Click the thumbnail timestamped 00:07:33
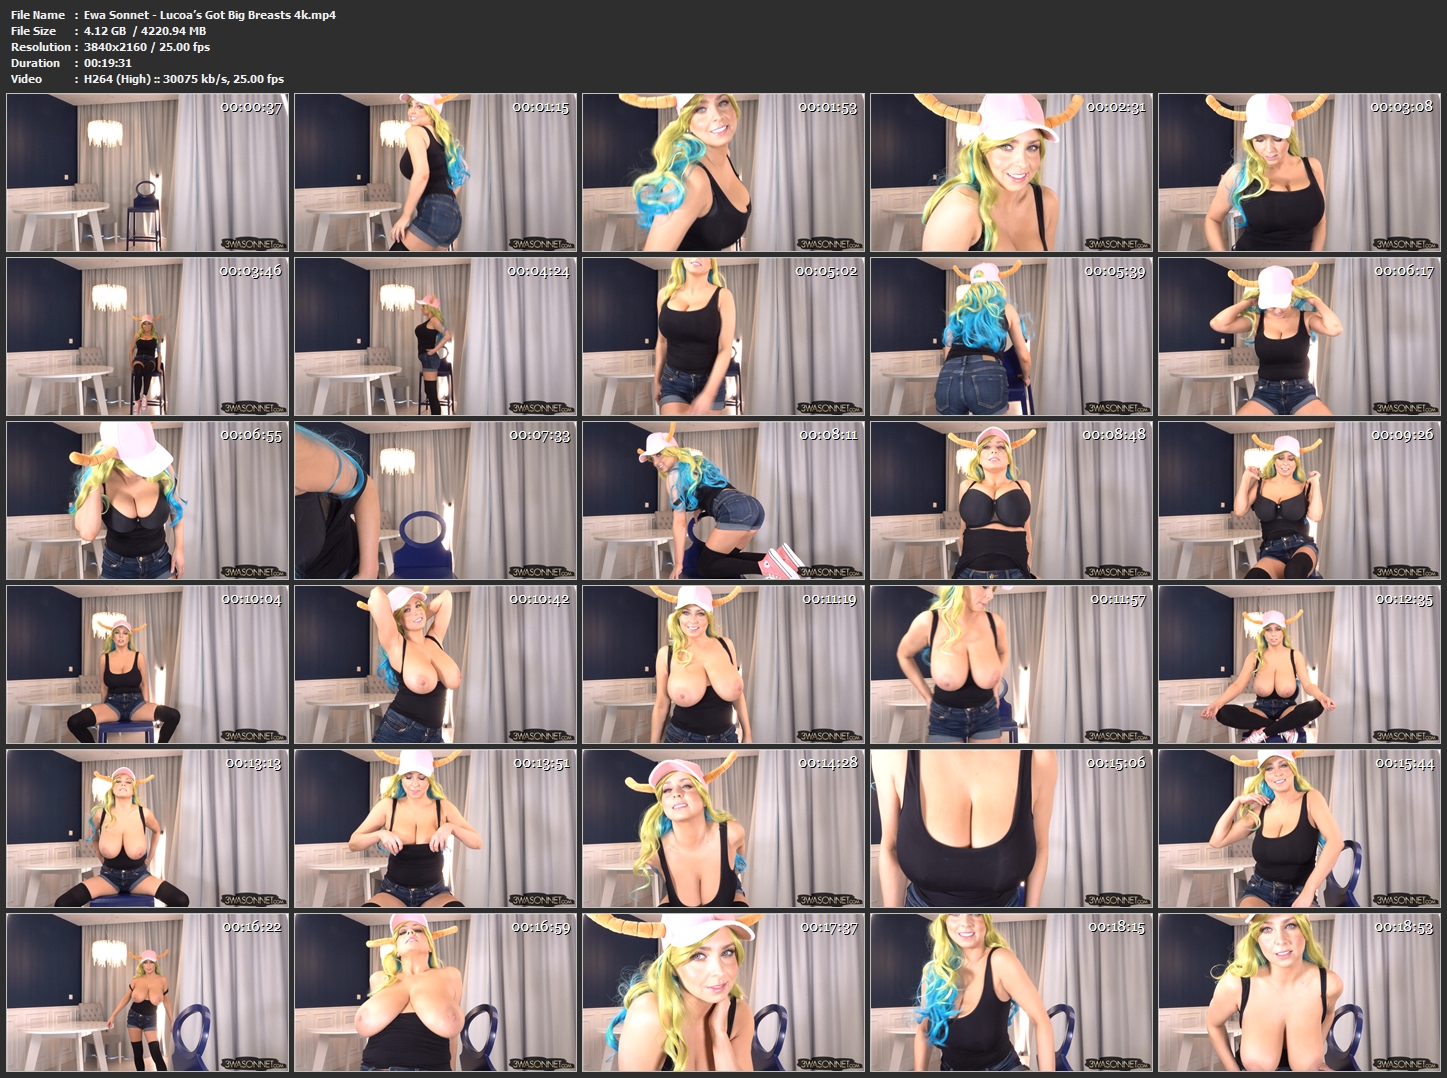This screenshot has width=1447, height=1078. (435, 500)
